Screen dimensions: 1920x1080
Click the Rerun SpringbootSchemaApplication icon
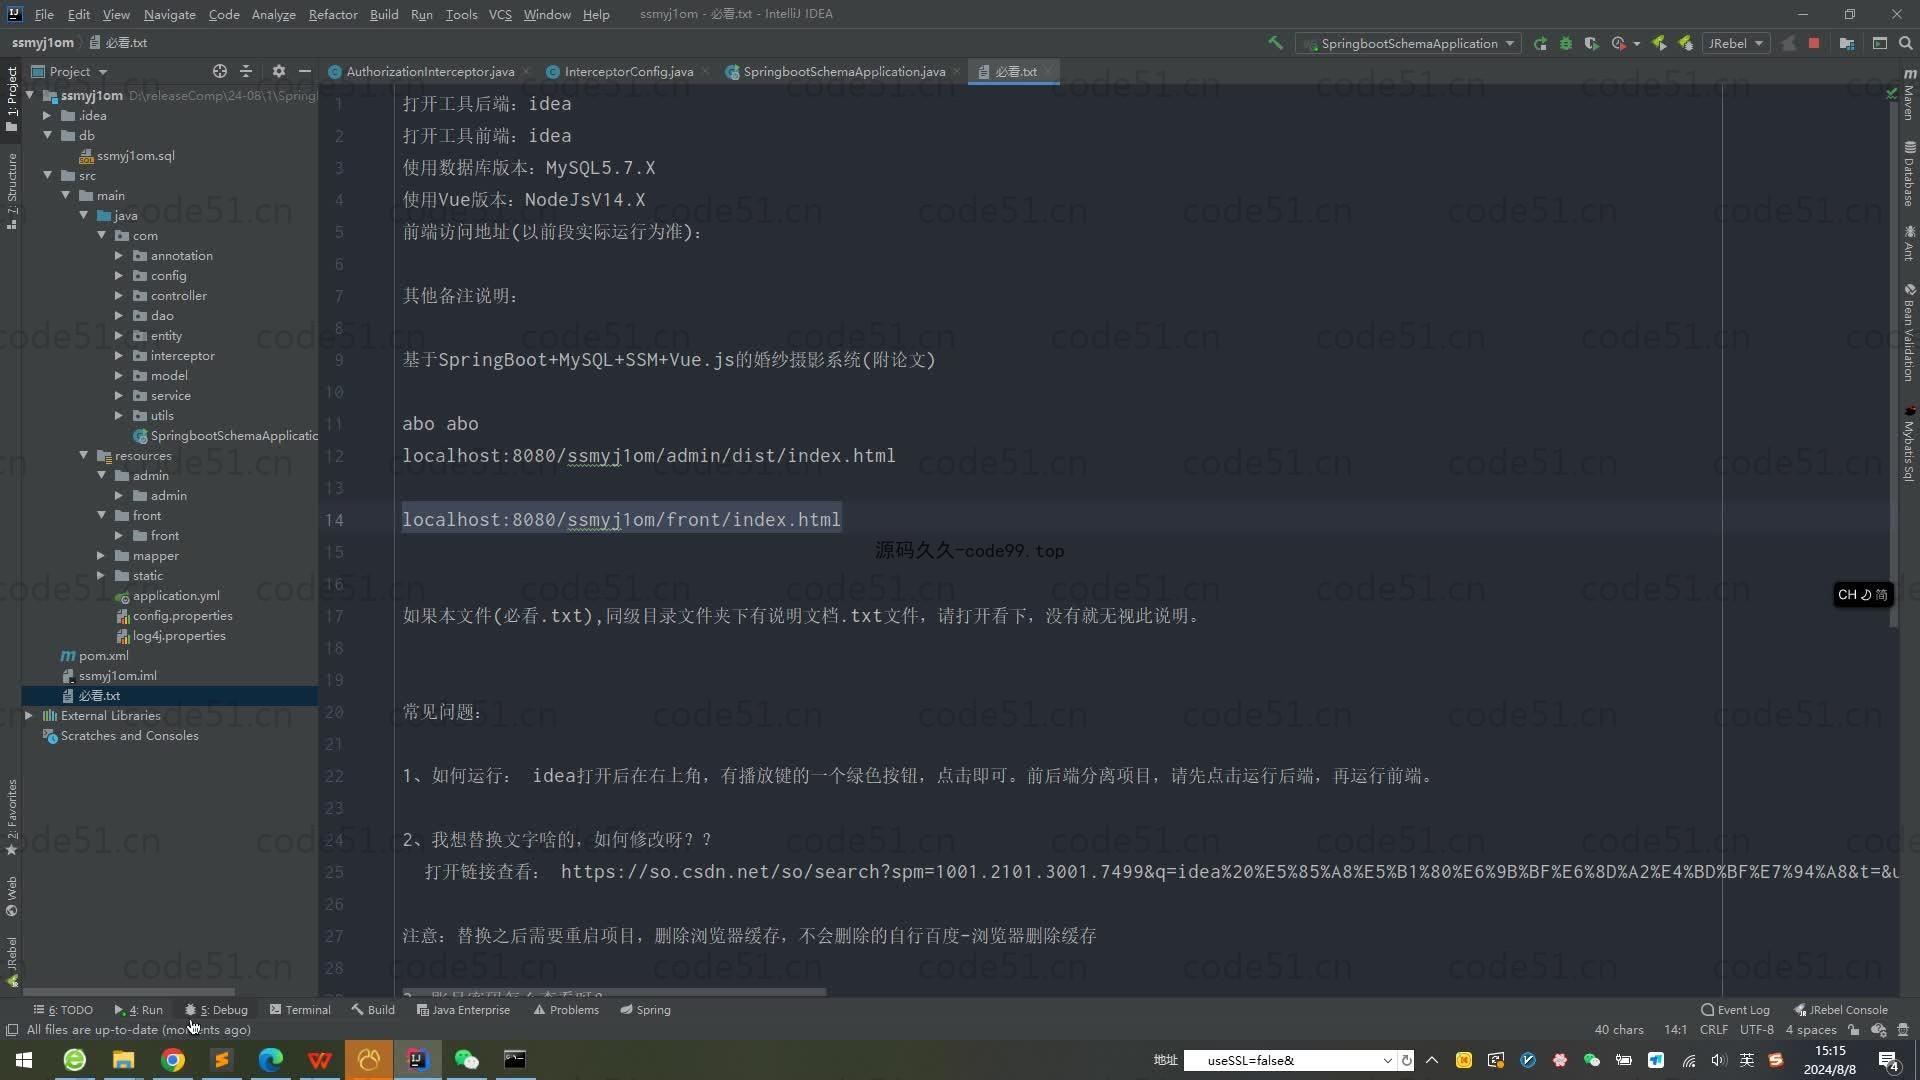1540,43
